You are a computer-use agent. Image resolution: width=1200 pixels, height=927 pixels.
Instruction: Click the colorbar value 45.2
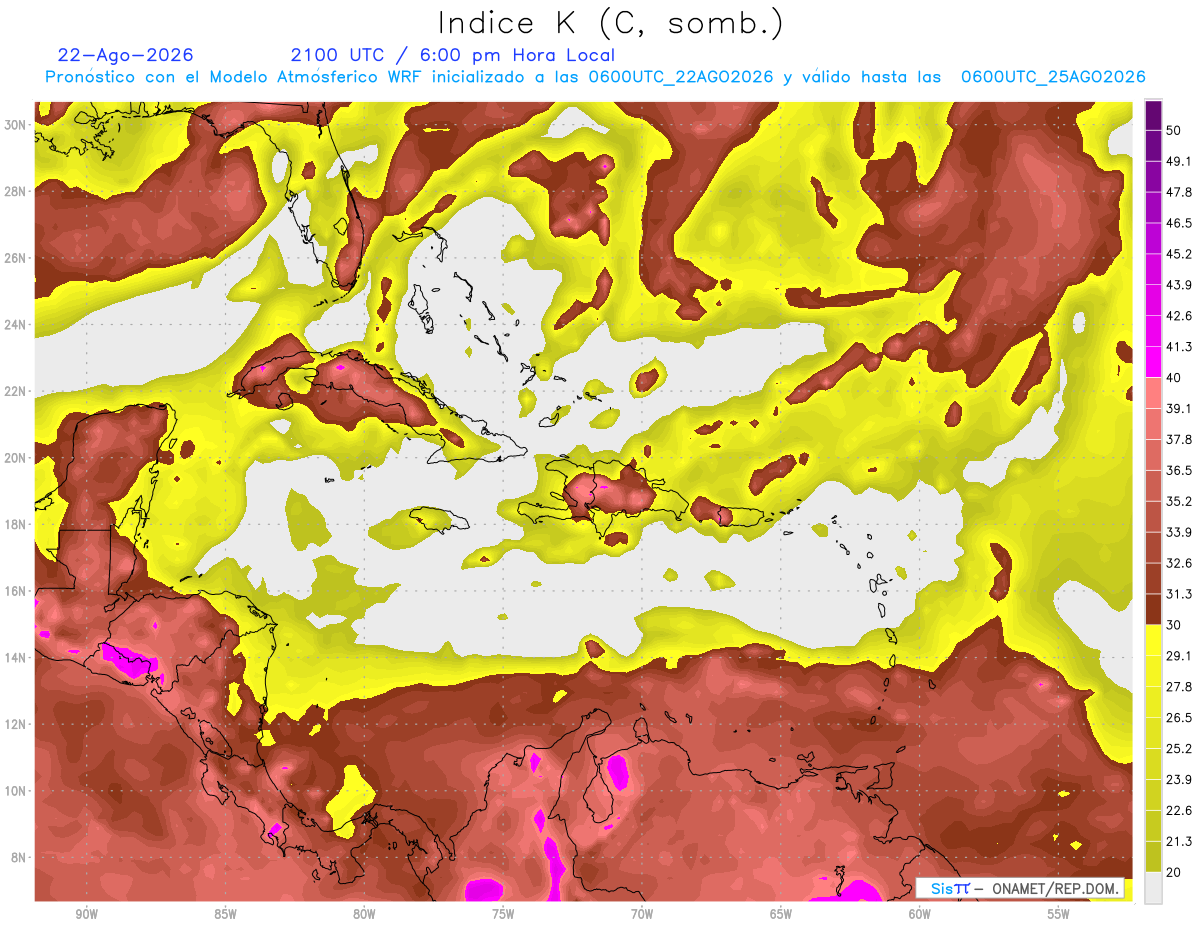point(1179,254)
